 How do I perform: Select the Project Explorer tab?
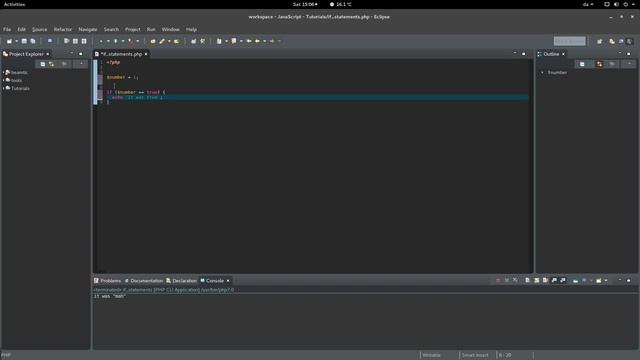(26, 54)
